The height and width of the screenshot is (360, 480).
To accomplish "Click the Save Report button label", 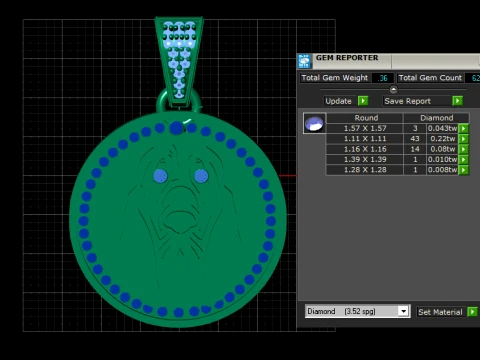I will 407,101.
